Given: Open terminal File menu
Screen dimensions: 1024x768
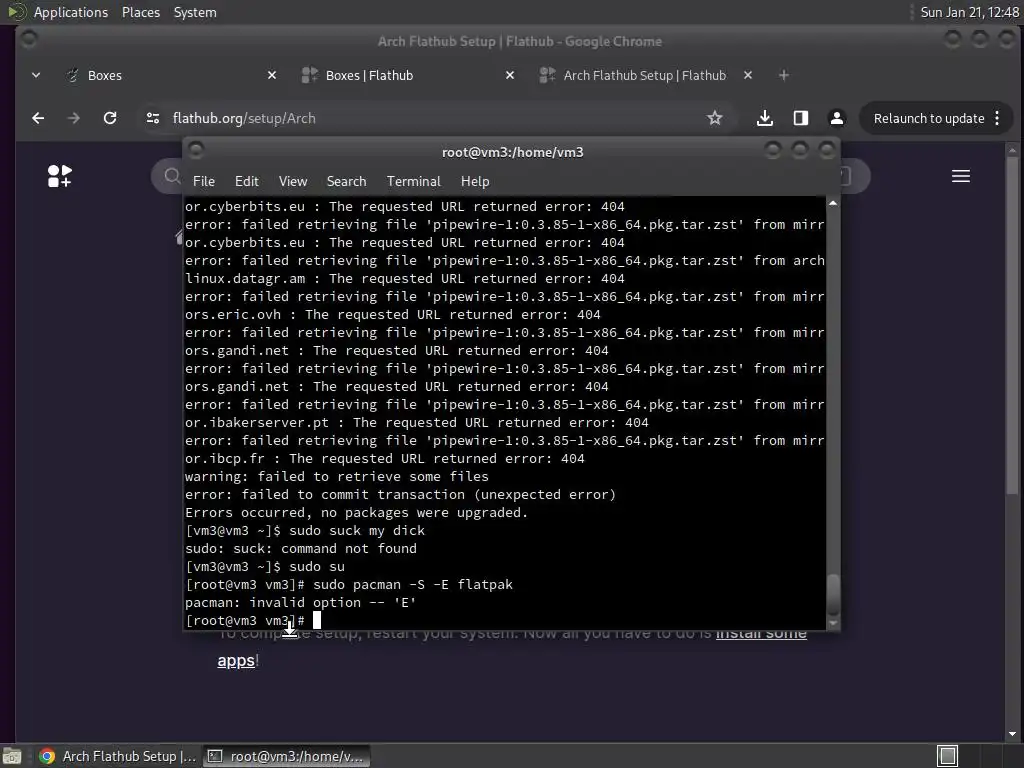Looking at the screenshot, I should (x=204, y=181).
